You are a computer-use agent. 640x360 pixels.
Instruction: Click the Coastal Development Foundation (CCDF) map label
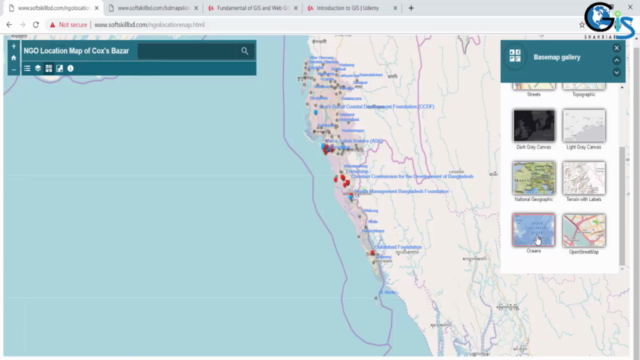(x=377, y=107)
